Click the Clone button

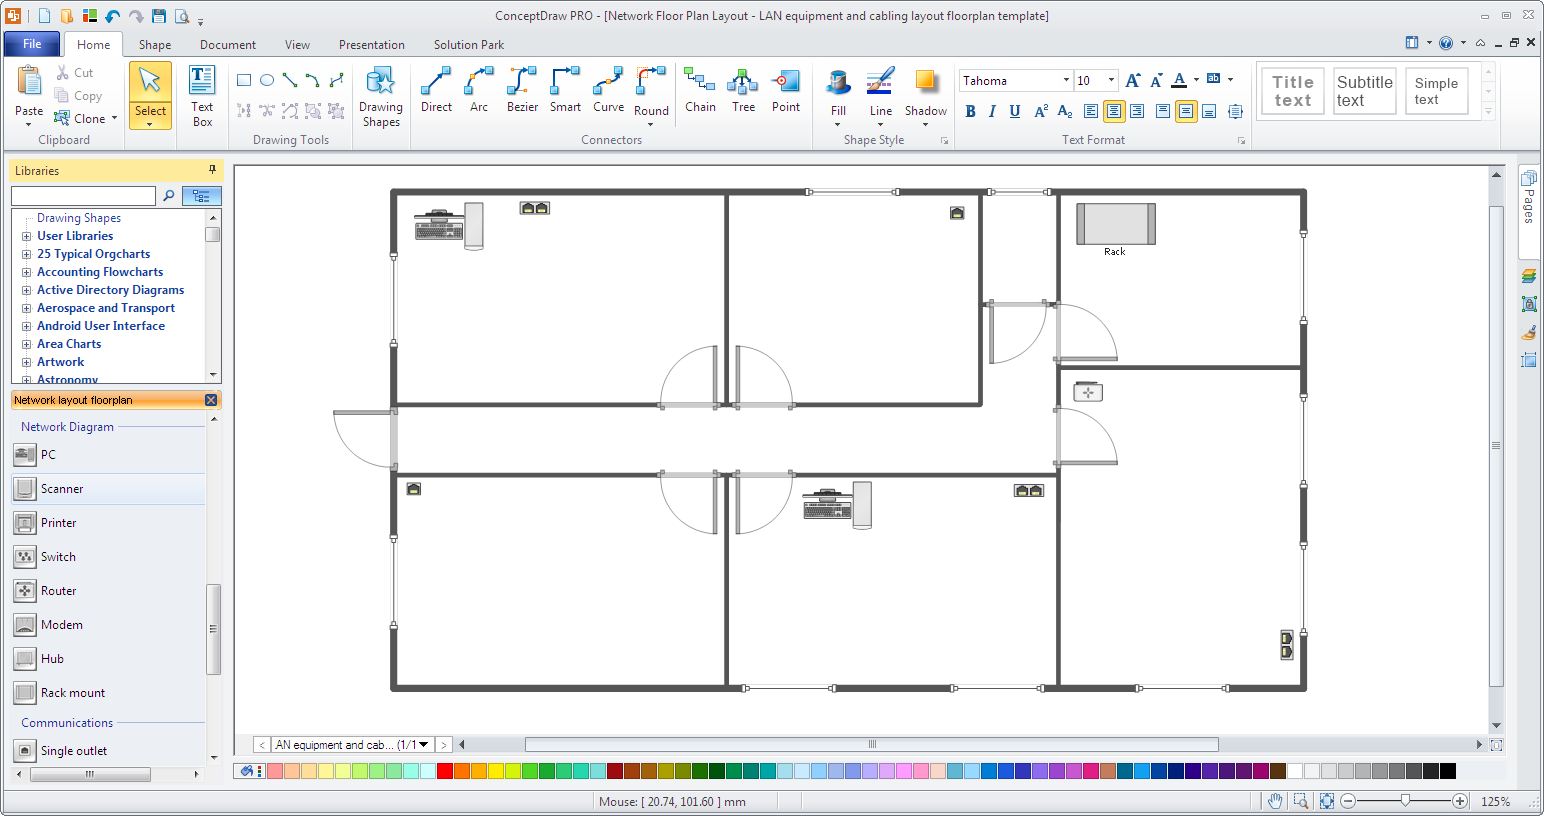[x=85, y=118]
